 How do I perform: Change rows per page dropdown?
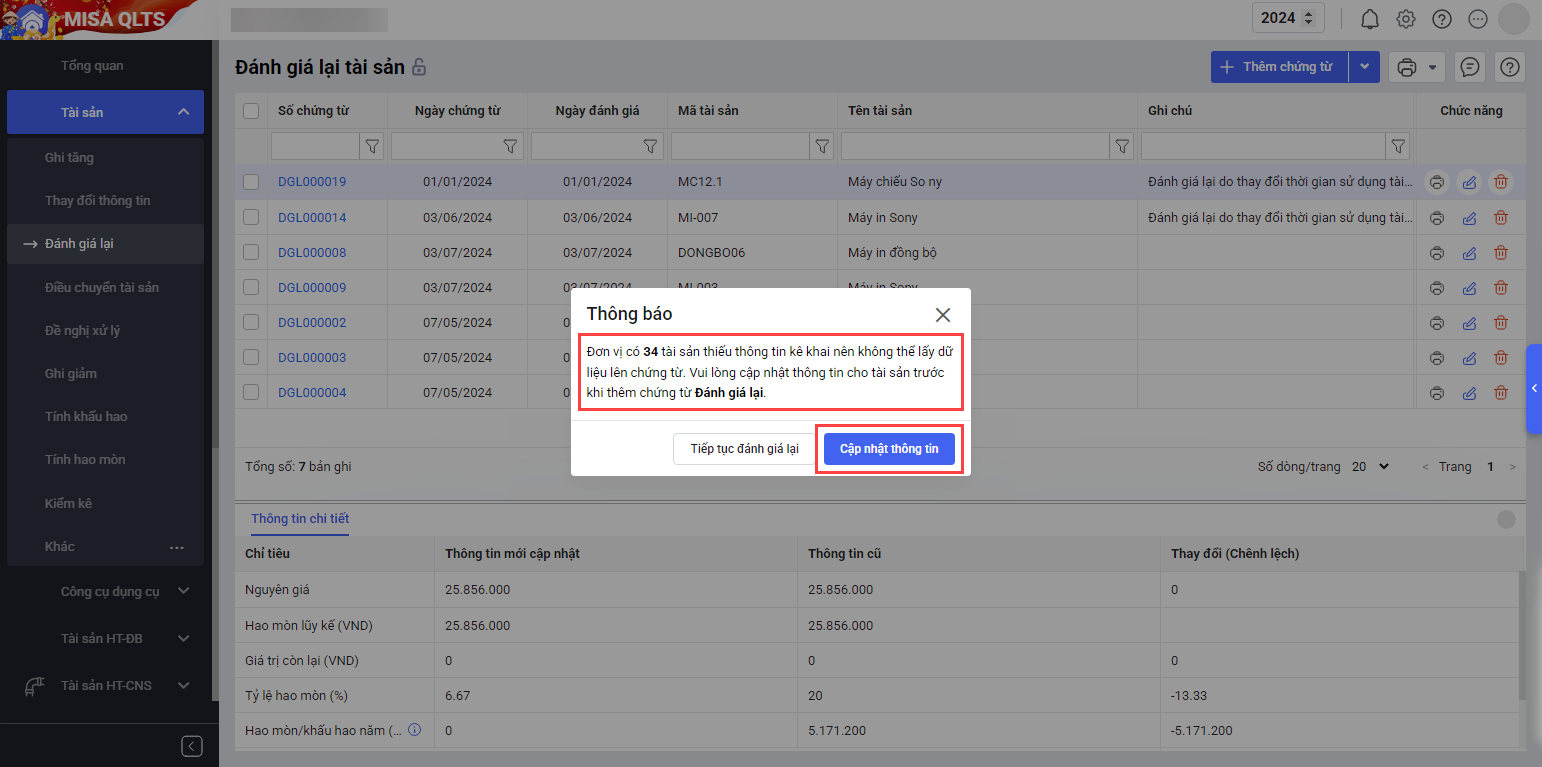coord(1370,467)
